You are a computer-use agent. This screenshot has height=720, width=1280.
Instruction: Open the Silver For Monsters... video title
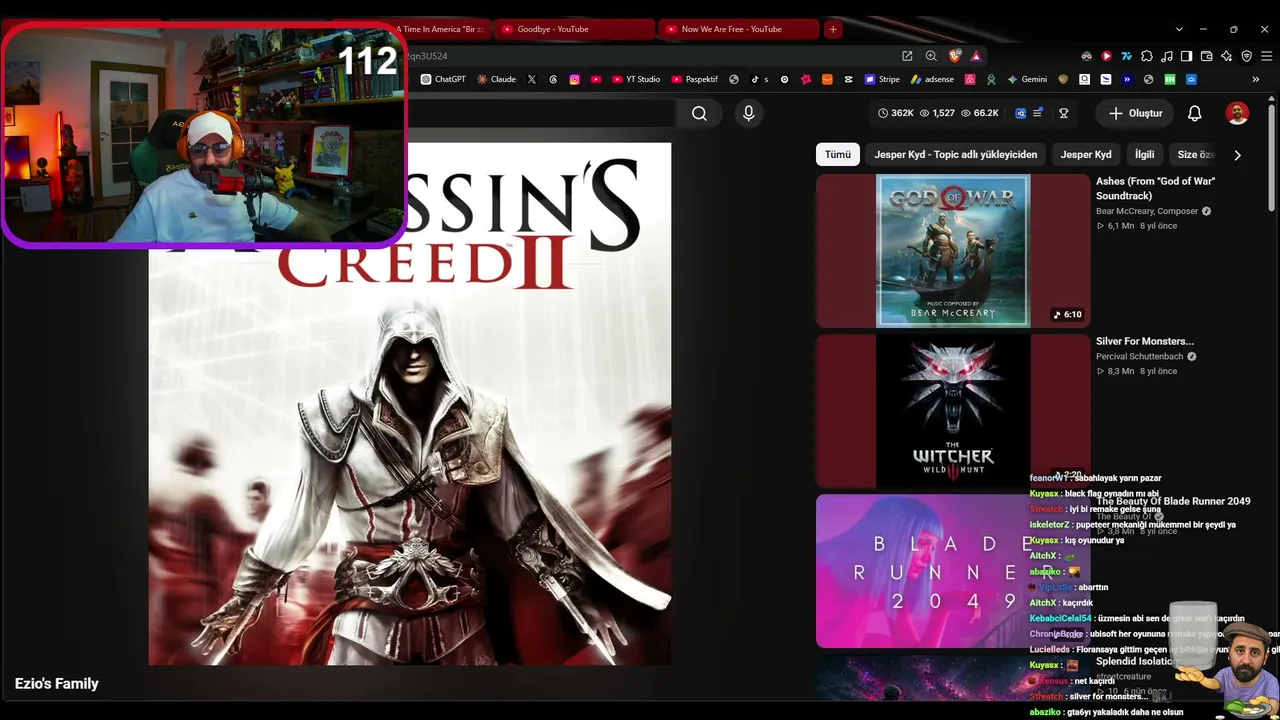[1145, 341]
